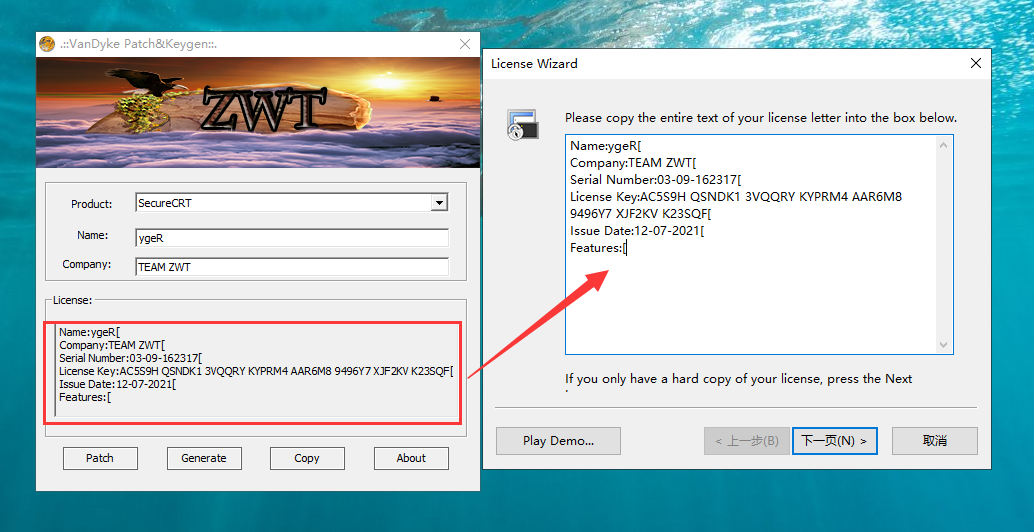
Task: Click the Patch button in keygen
Action: tap(100, 458)
